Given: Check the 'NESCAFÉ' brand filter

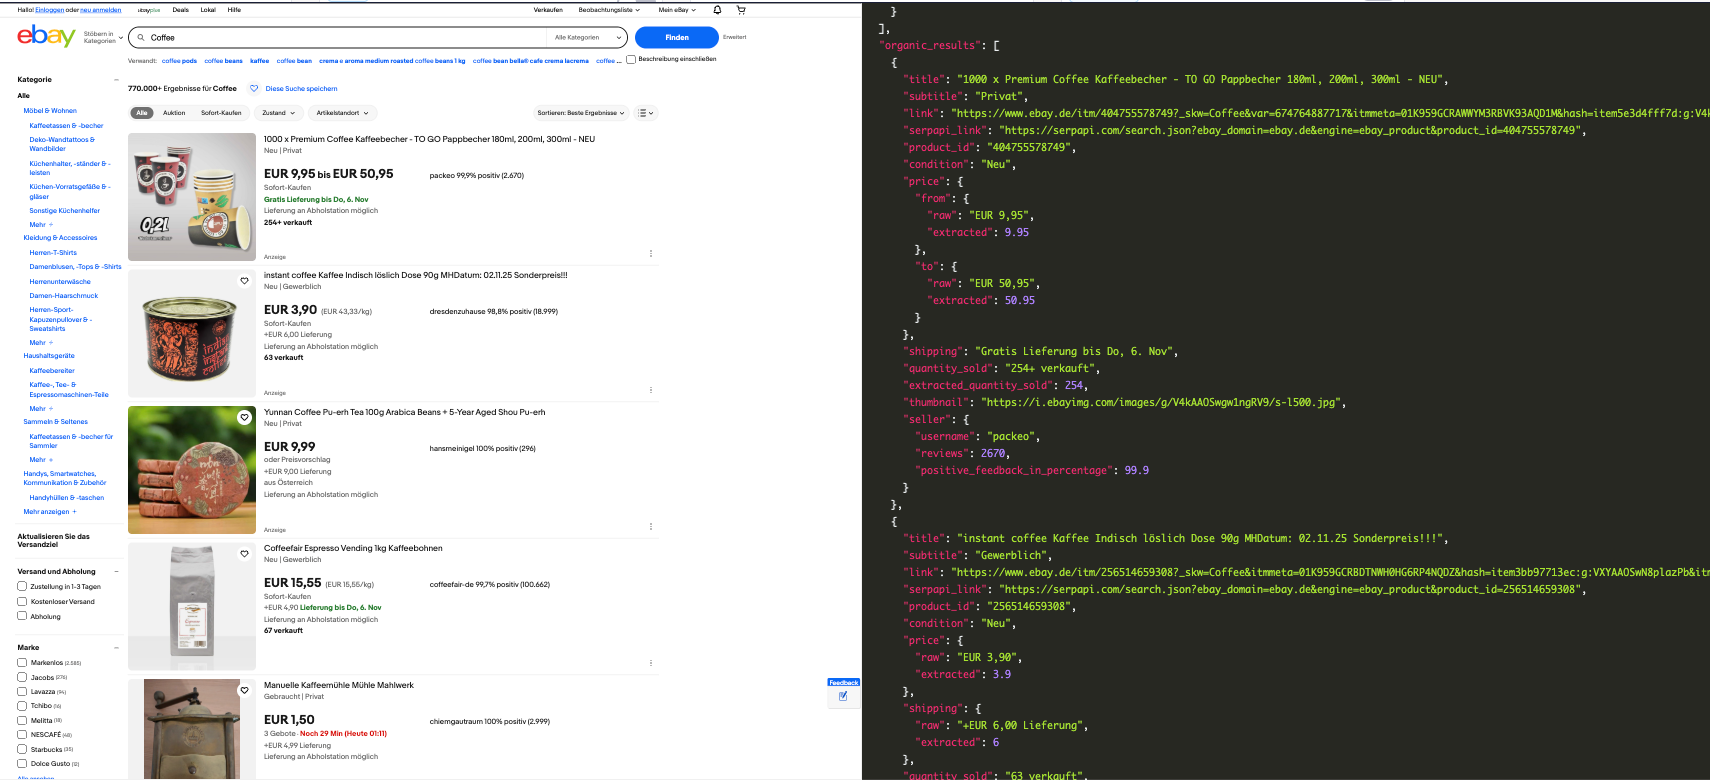Looking at the screenshot, I should click(22, 734).
